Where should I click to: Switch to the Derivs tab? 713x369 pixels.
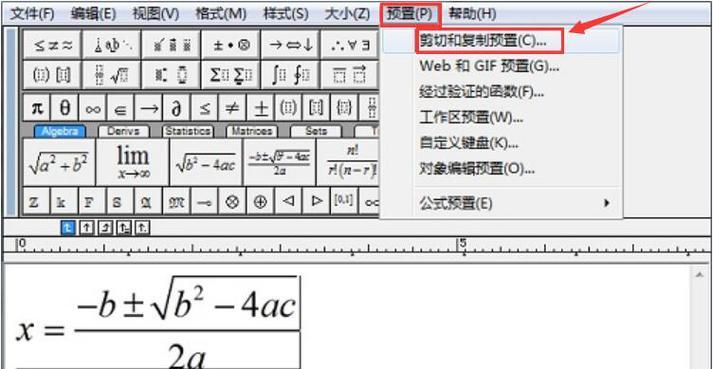124,131
